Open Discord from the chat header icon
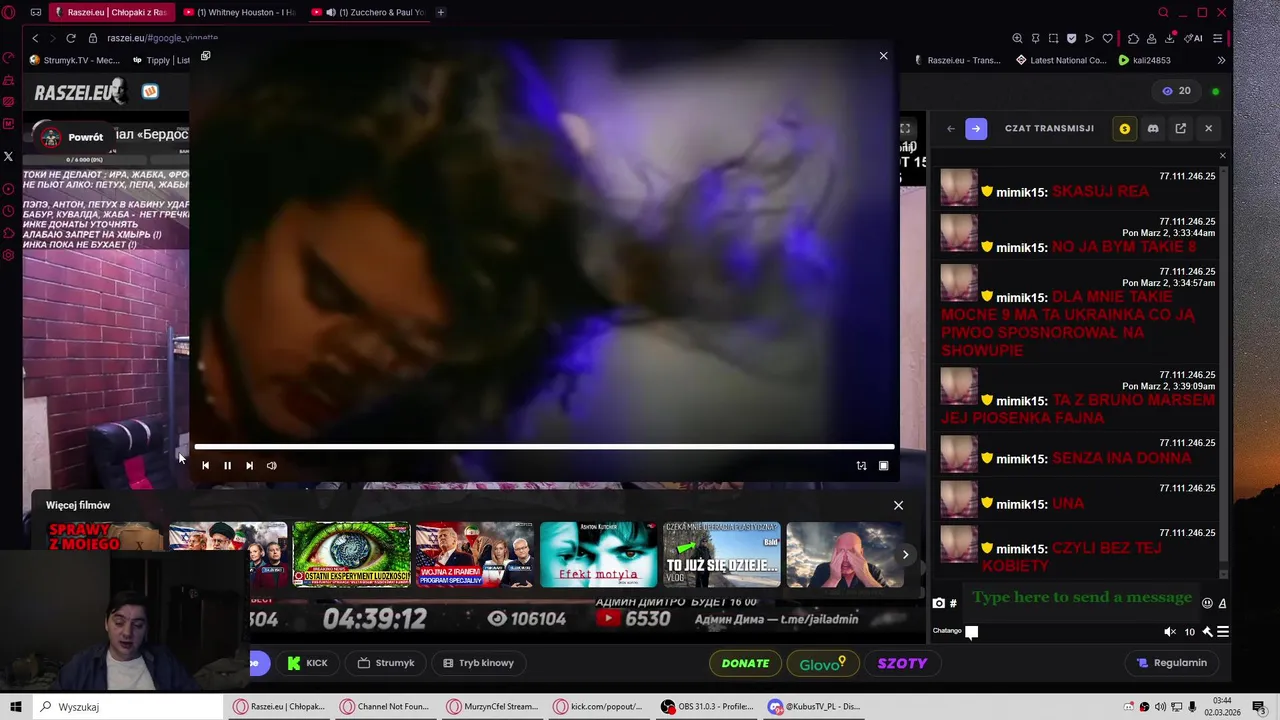The height and width of the screenshot is (720, 1280). click(x=1153, y=128)
